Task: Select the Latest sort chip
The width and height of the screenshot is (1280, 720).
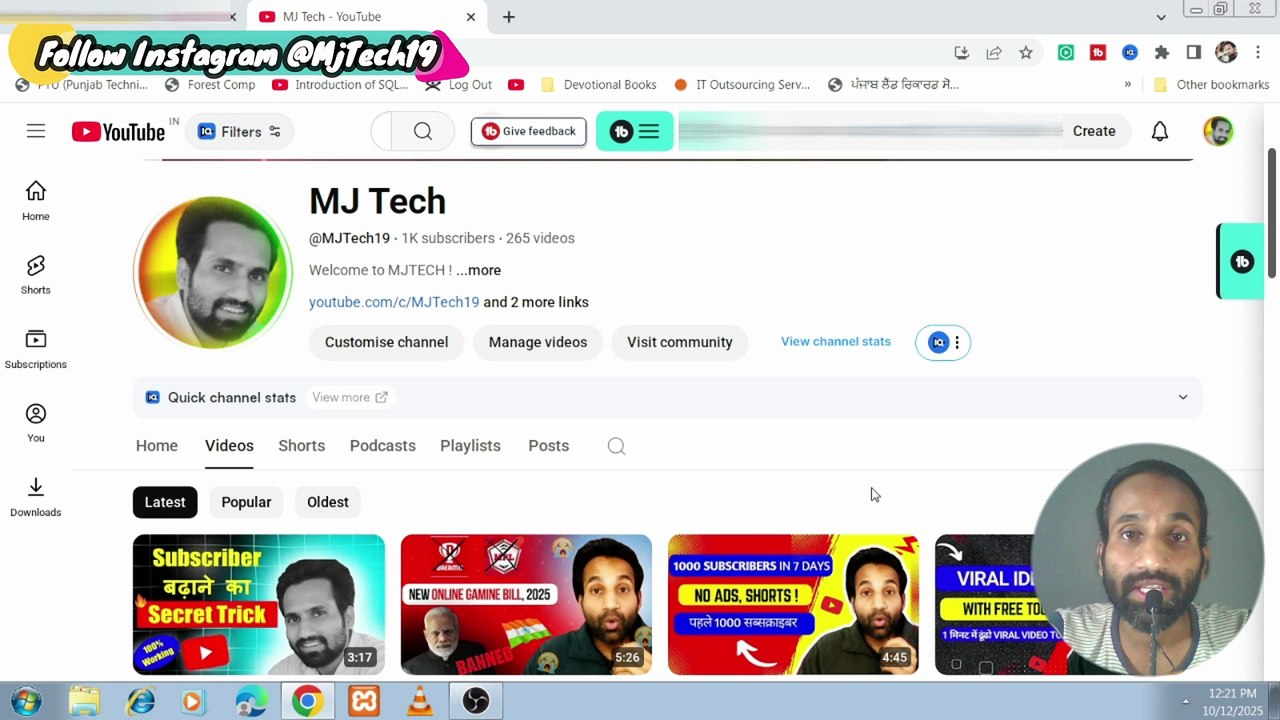Action: [165, 502]
